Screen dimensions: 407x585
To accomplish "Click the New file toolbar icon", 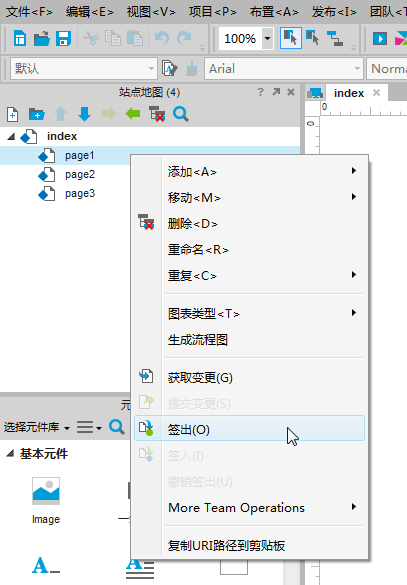I will click(x=20, y=38).
